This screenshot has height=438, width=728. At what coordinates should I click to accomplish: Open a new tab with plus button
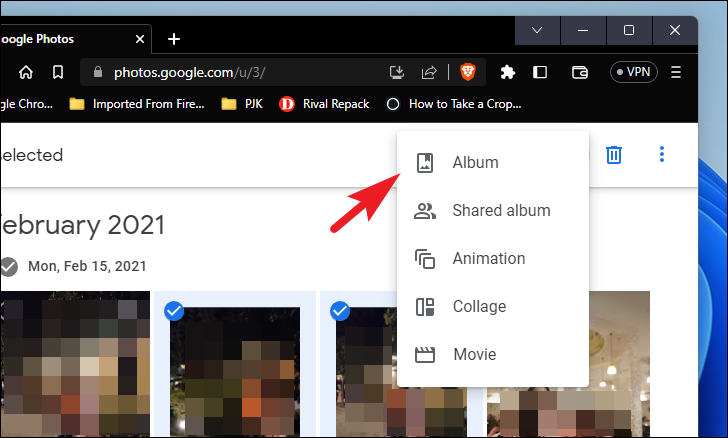[x=174, y=39]
